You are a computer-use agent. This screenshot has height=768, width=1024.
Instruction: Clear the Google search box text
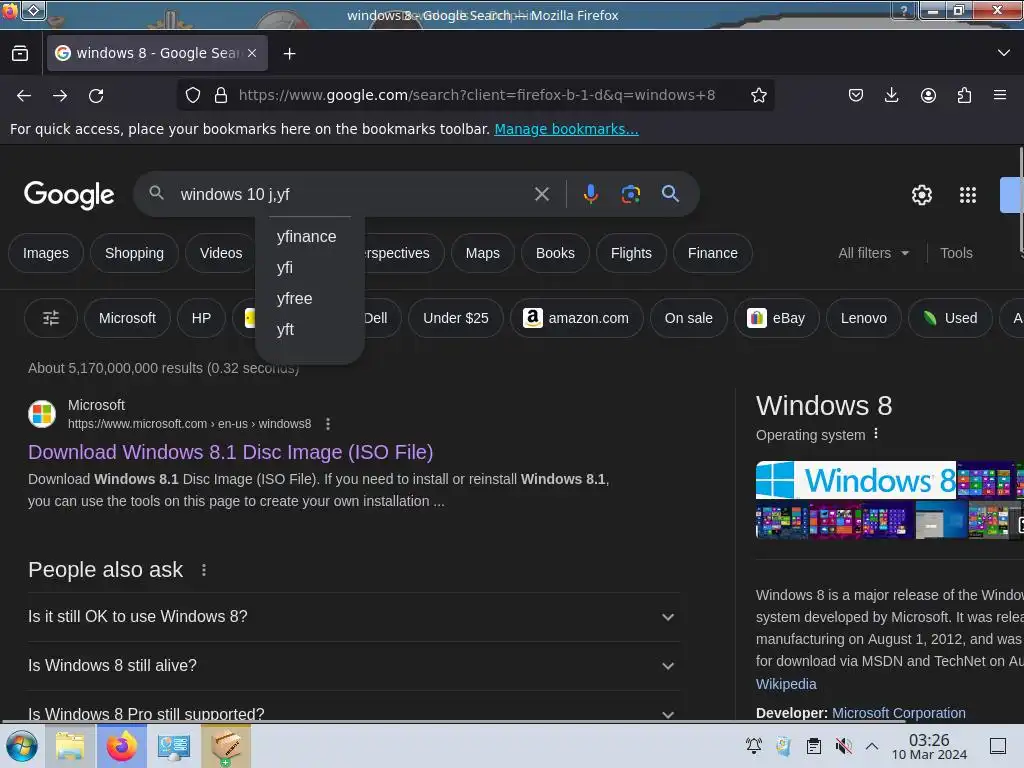pyautogui.click(x=541, y=194)
